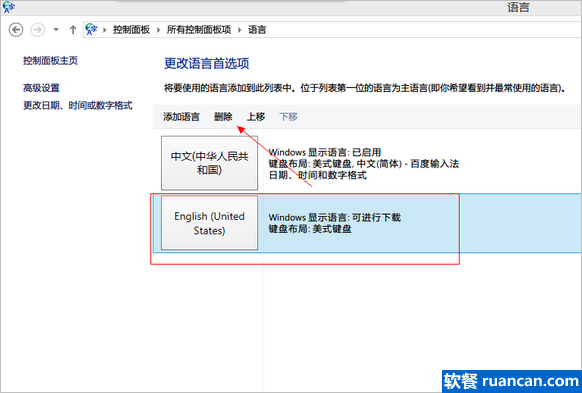Click the 语言 window title text
Viewport: 582px width, 393px height.
[518, 7]
